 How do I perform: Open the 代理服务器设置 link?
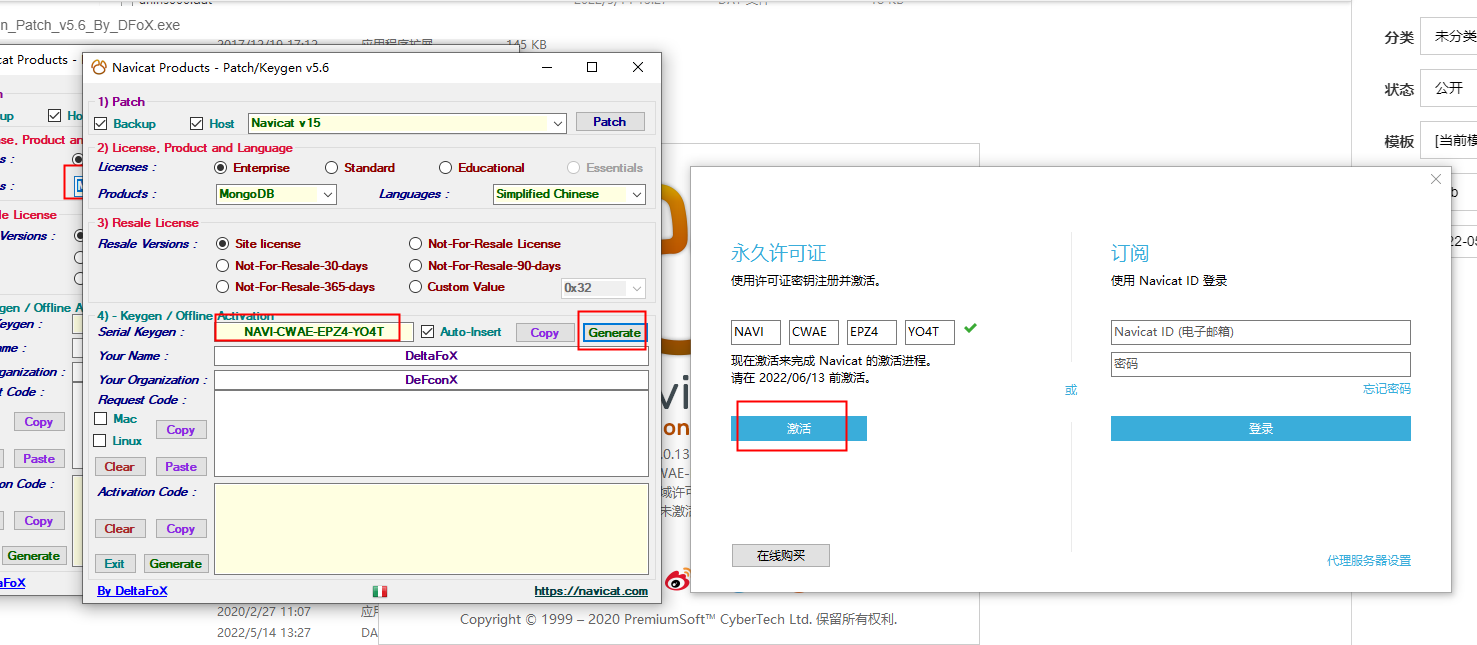tap(1368, 561)
